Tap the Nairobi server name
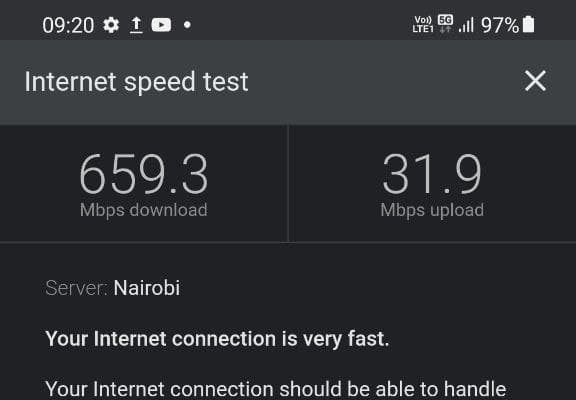 [x=147, y=288]
